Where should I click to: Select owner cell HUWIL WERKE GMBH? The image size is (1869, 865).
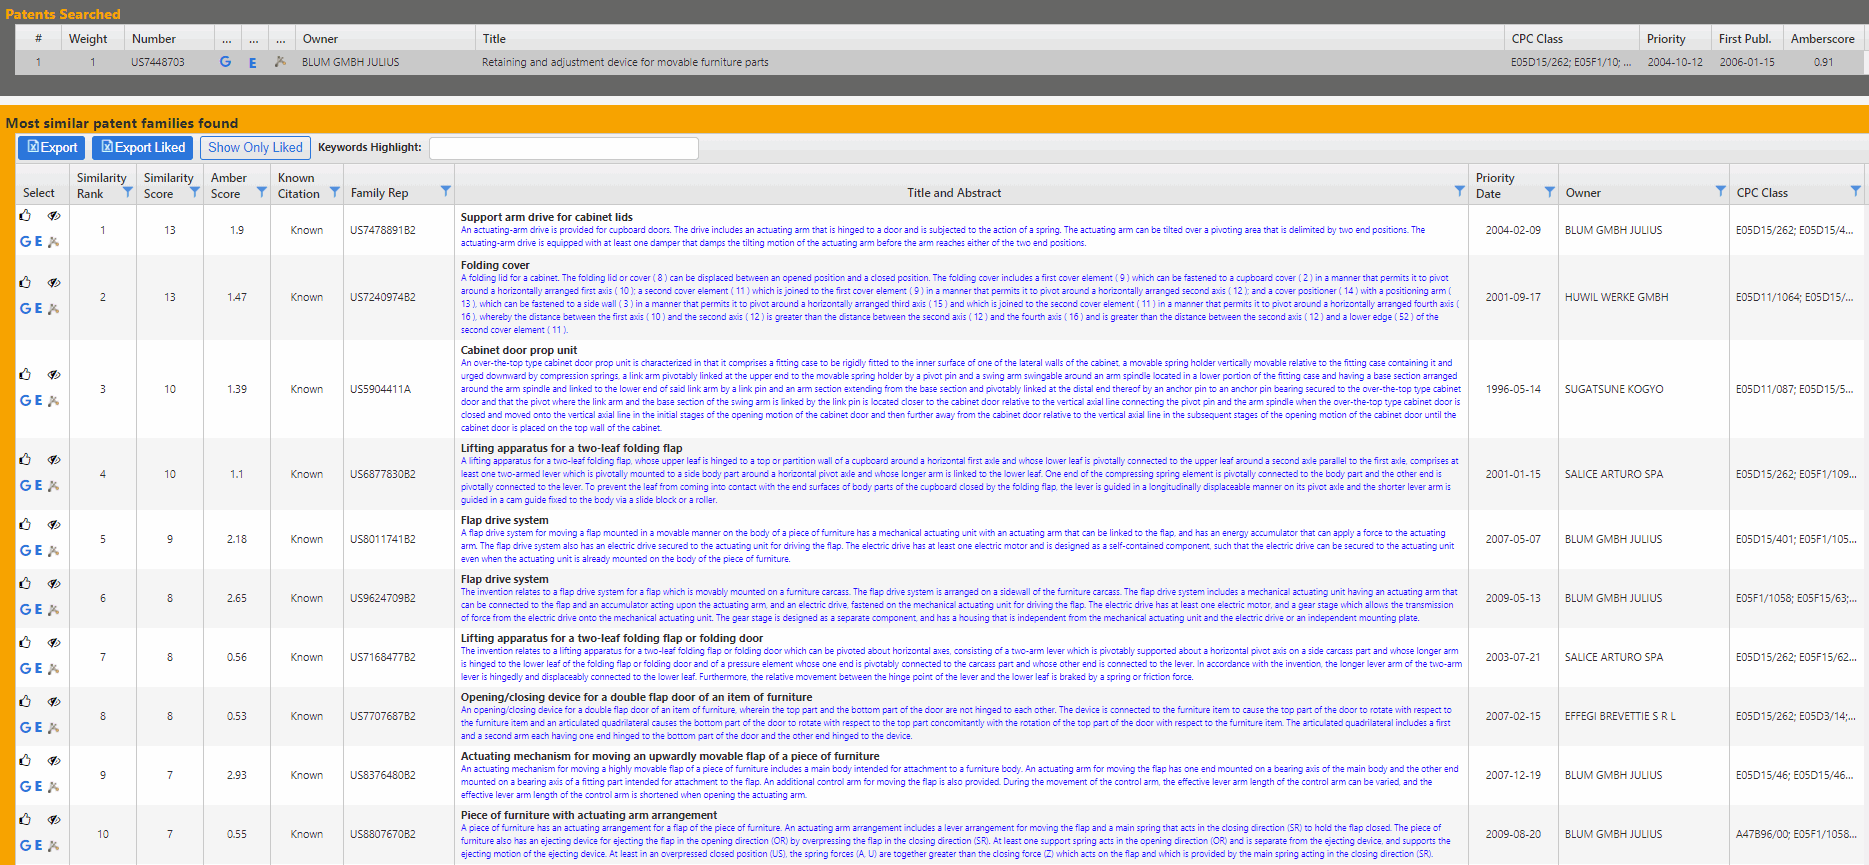[1616, 297]
